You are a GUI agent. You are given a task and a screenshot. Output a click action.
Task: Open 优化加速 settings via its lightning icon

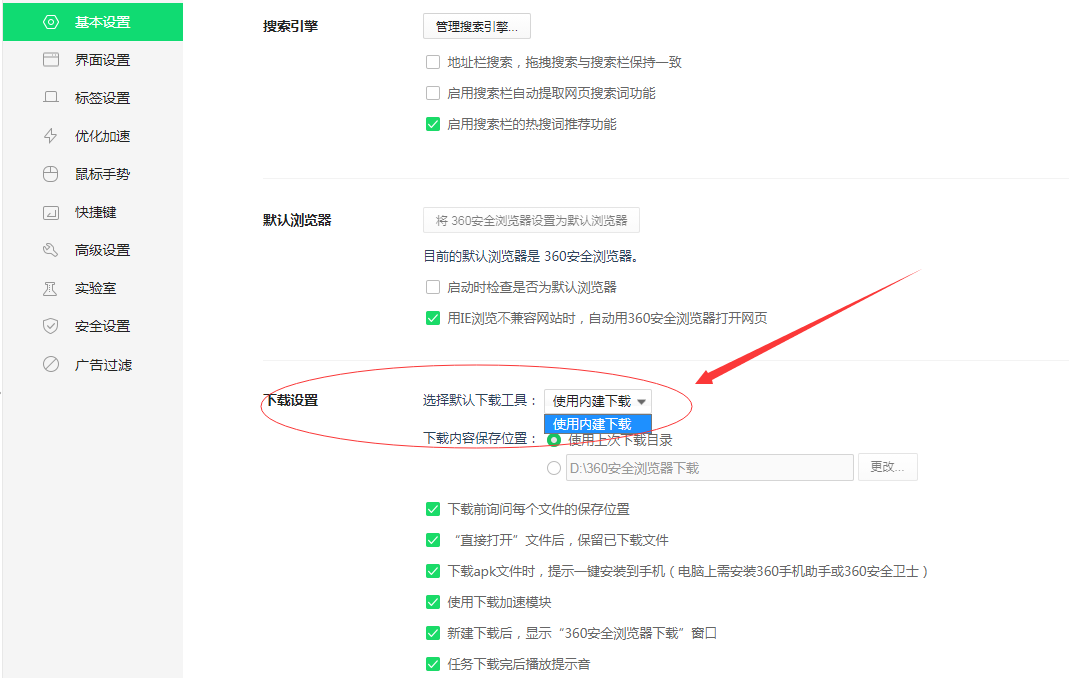tap(50, 135)
